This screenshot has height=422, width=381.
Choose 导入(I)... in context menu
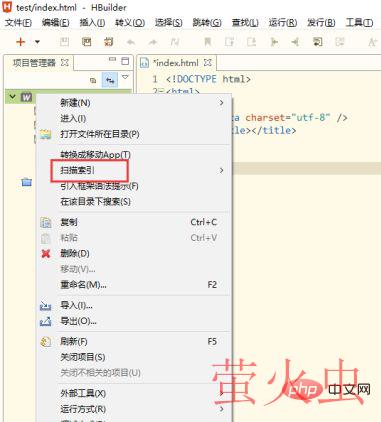pyautogui.click(x=134, y=305)
